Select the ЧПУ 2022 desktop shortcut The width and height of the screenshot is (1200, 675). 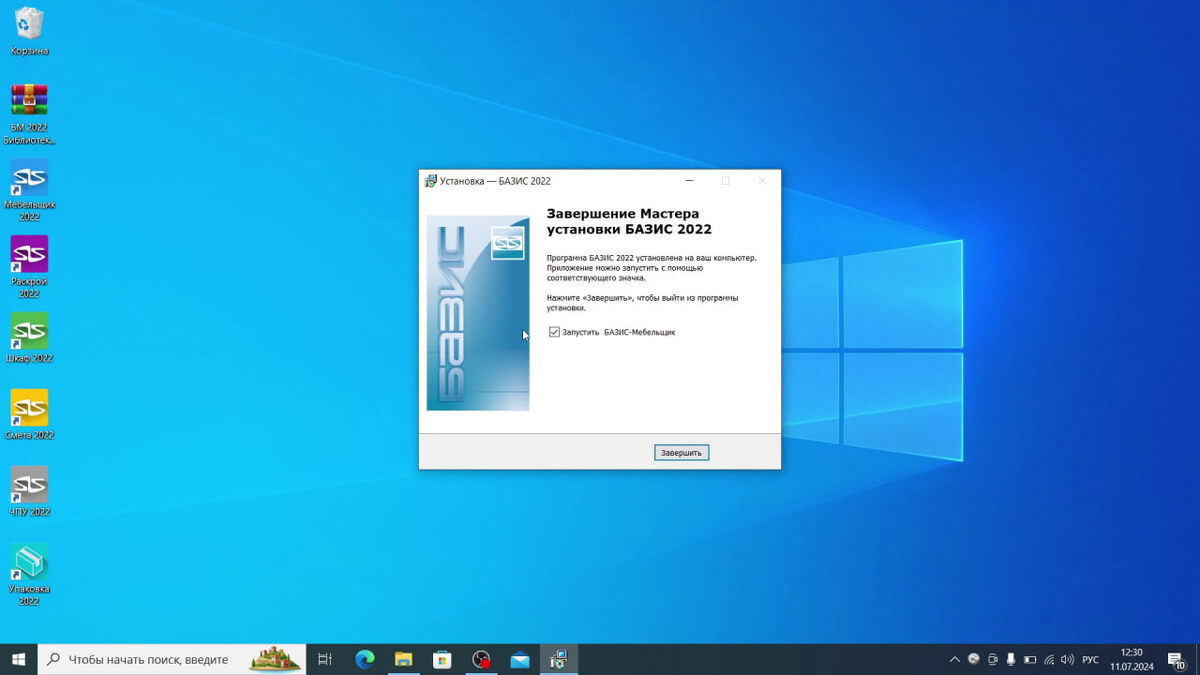pos(29,492)
